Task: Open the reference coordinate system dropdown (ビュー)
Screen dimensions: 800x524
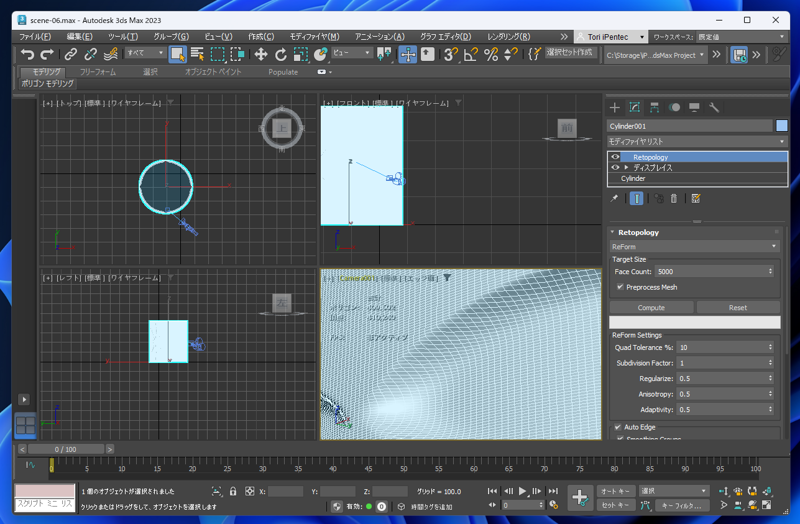Action: [x=352, y=53]
